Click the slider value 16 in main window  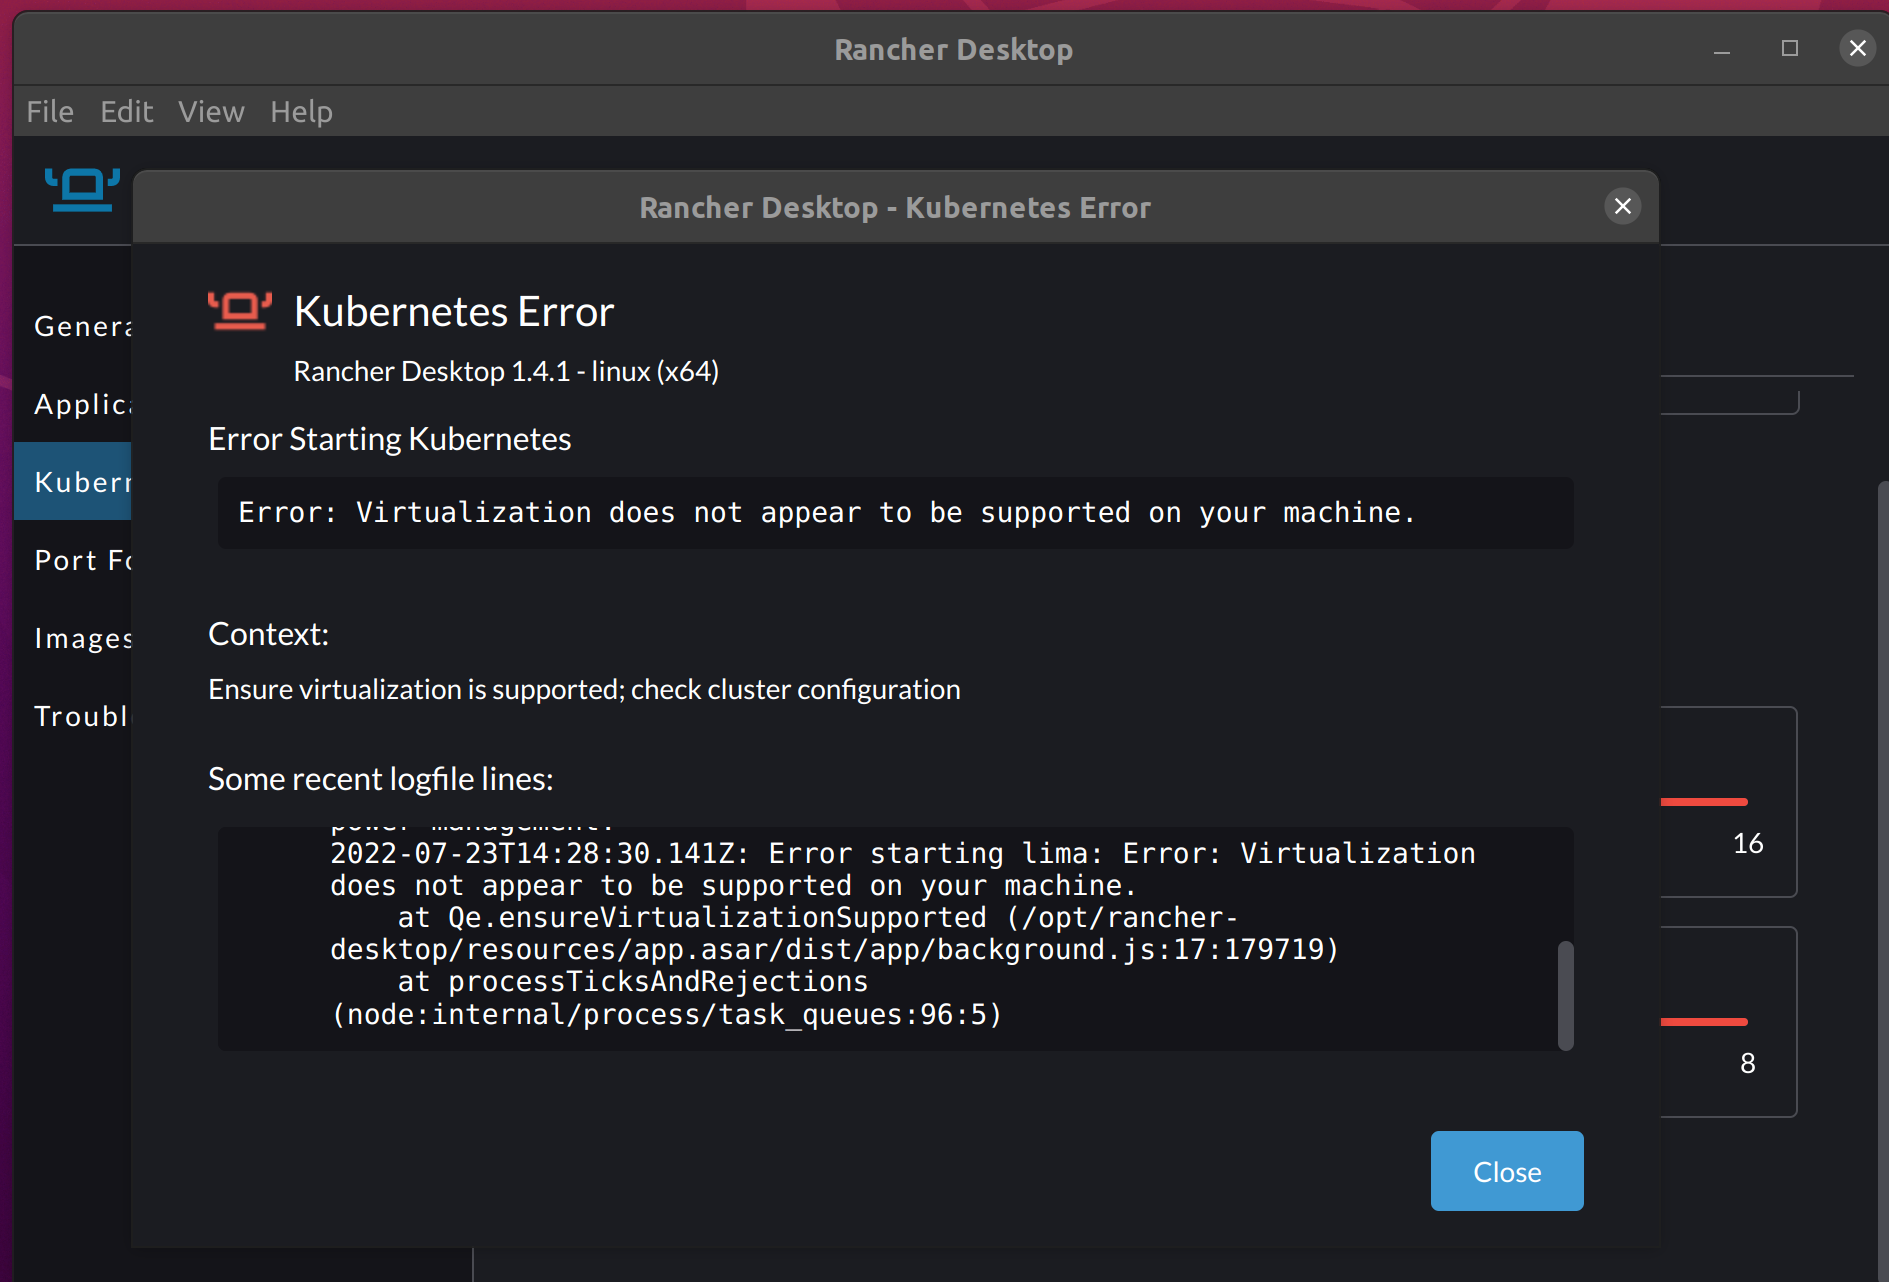coord(1748,844)
